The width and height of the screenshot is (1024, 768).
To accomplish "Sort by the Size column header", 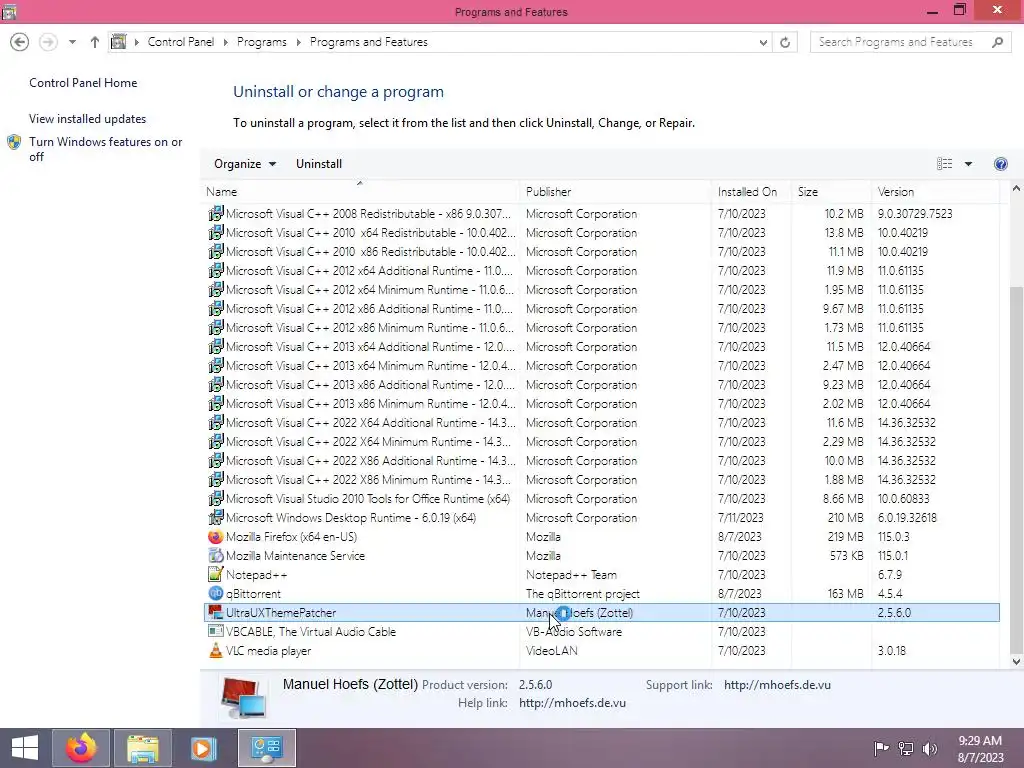I will pos(831,191).
